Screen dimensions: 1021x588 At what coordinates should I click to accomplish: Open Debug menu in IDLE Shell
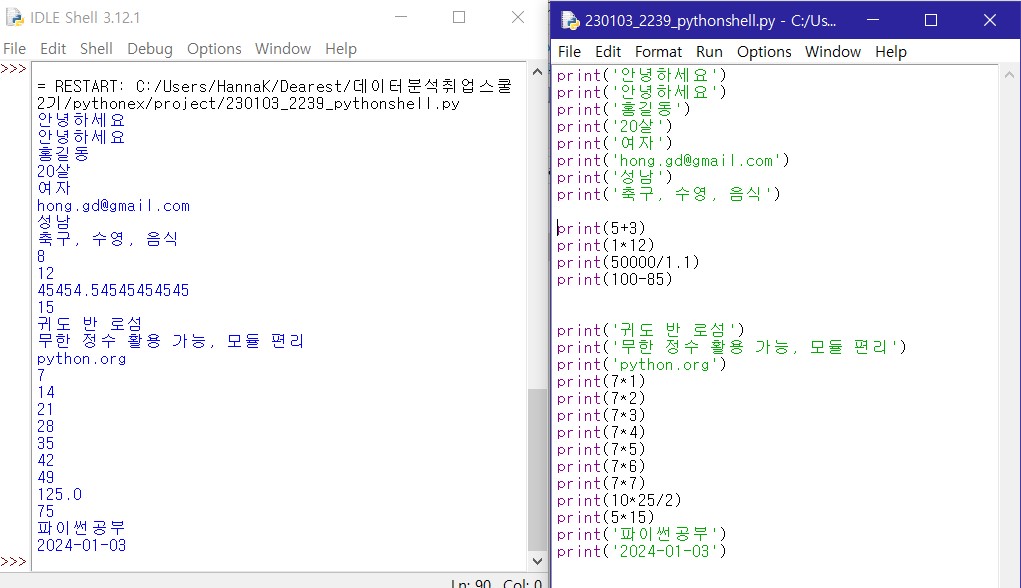tap(150, 49)
